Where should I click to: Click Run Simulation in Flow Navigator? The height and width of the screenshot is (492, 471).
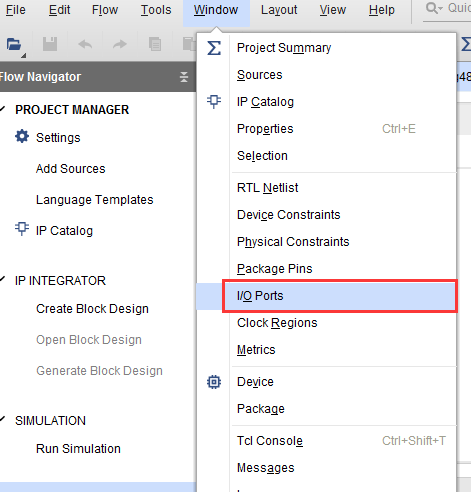[x=78, y=449]
